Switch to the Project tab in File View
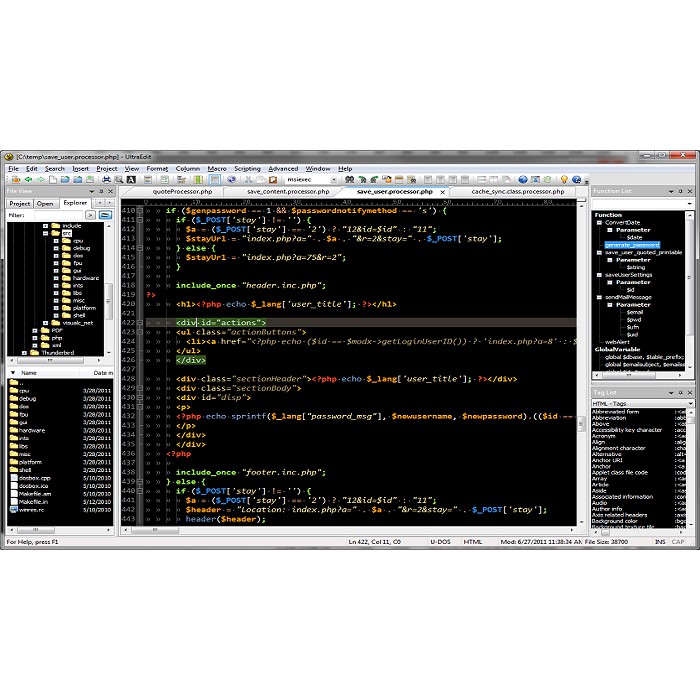 [20, 203]
